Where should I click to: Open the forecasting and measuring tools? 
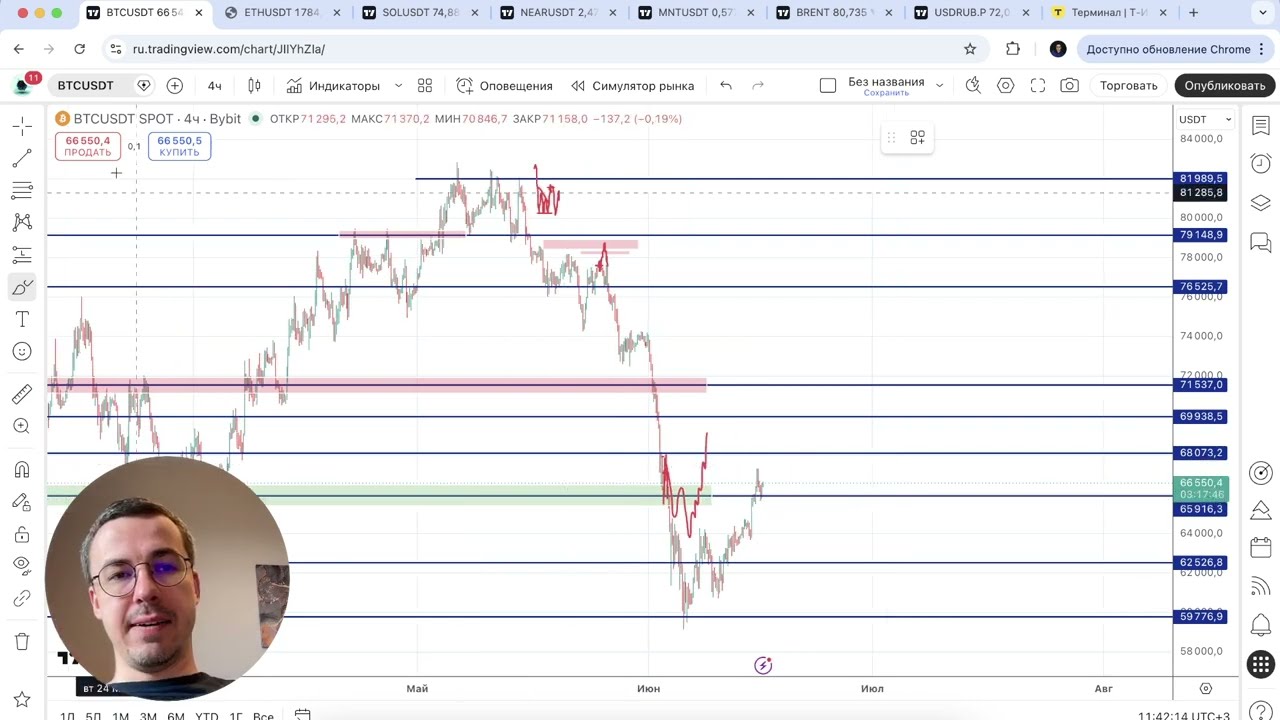(x=22, y=254)
